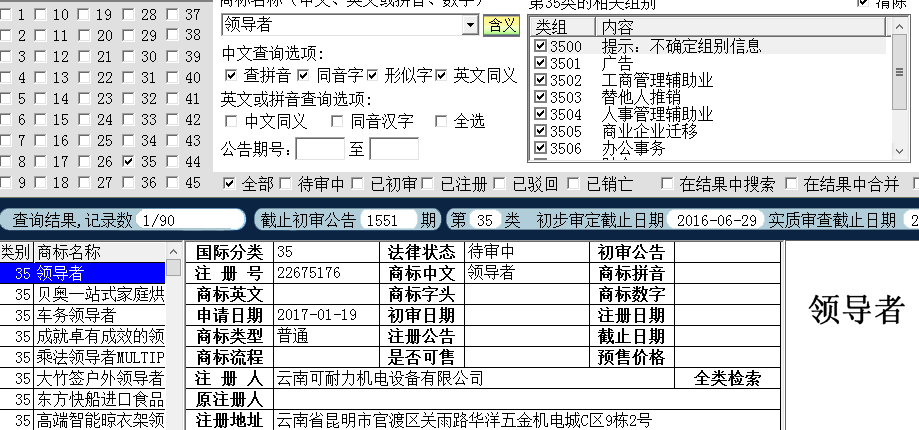Check the class 9 checkbox
This screenshot has width=919, height=430.
click(6, 183)
